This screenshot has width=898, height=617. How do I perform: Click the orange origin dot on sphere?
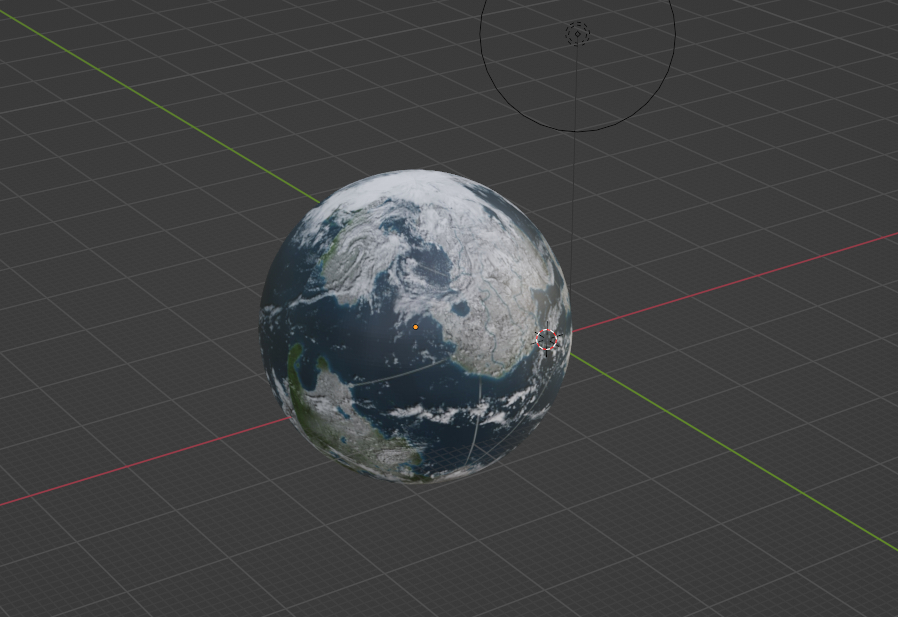(416, 327)
